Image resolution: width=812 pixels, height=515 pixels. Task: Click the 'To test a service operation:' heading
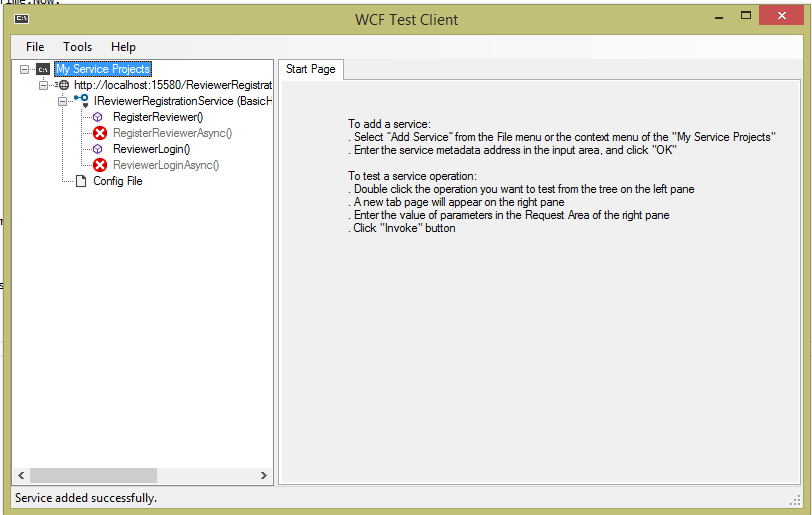pos(412,176)
